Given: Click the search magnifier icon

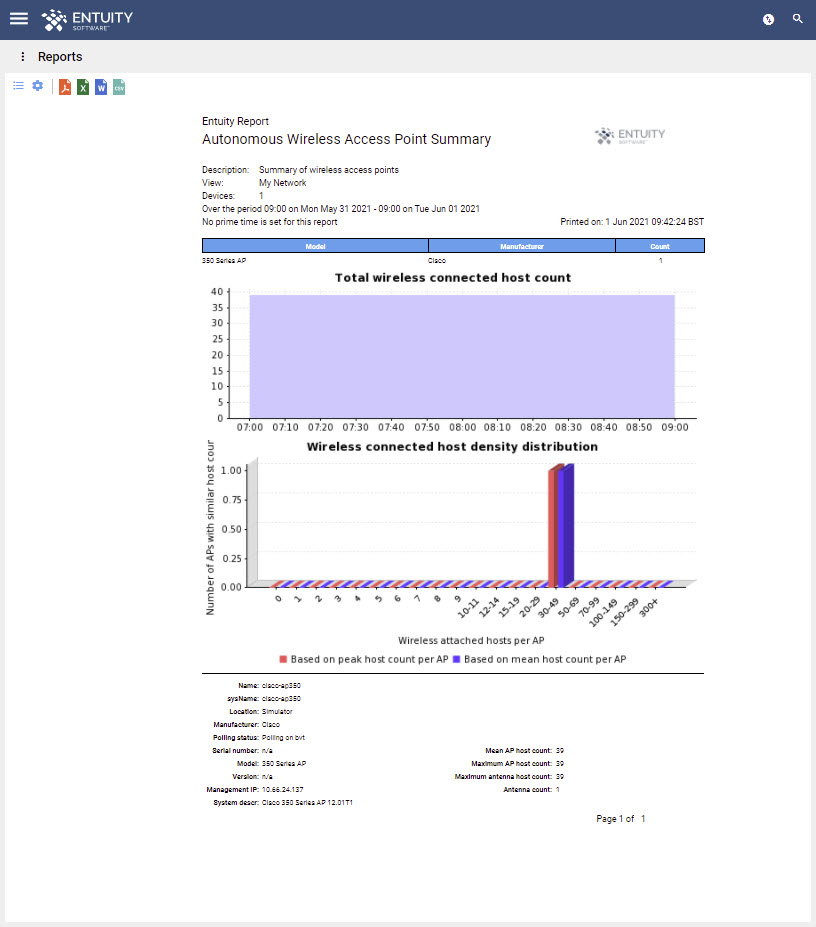Looking at the screenshot, I should pyautogui.click(x=797, y=18).
